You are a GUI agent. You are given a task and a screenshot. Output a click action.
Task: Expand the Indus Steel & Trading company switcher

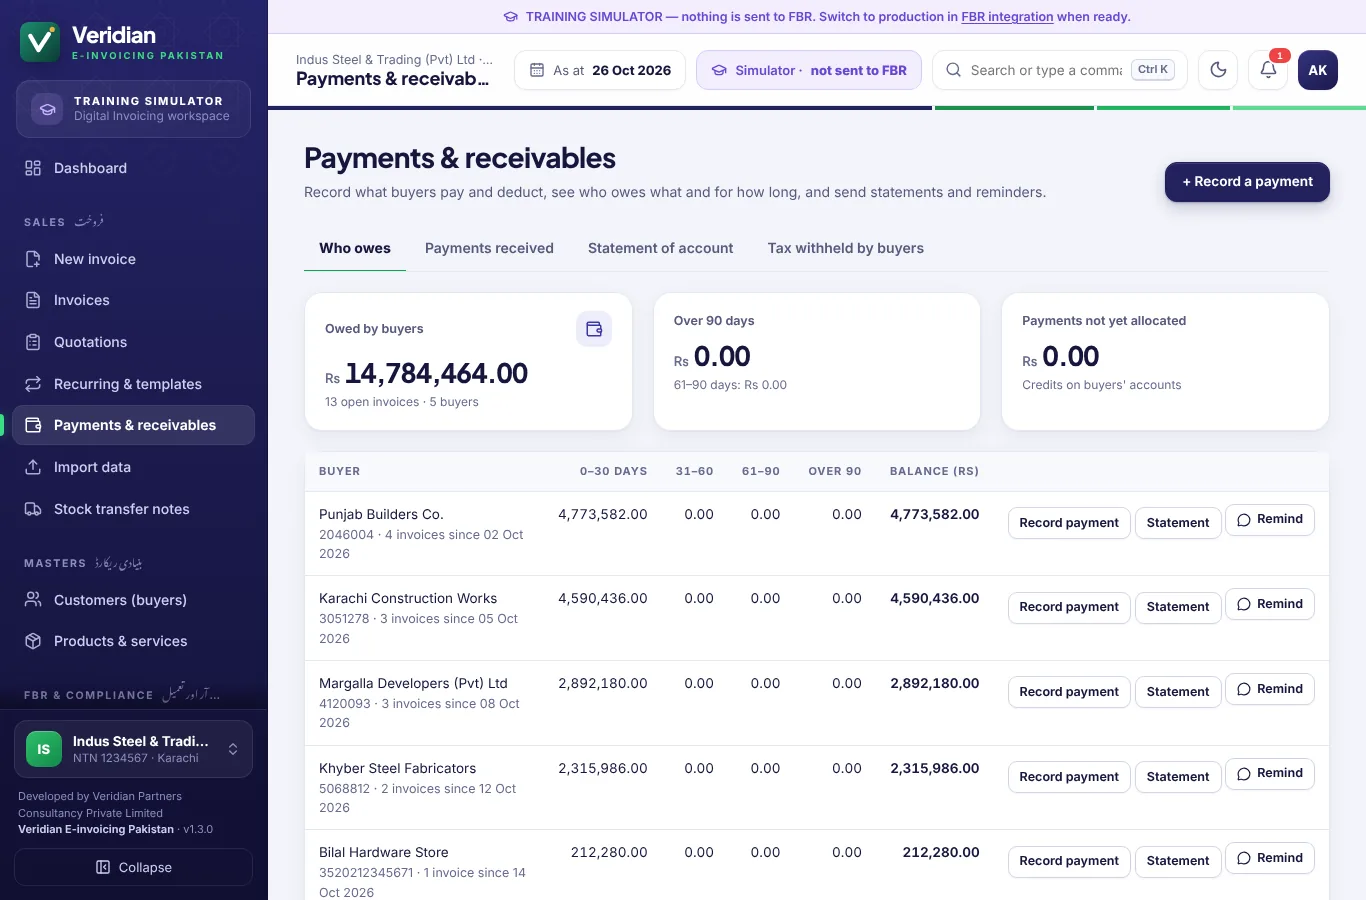133,749
